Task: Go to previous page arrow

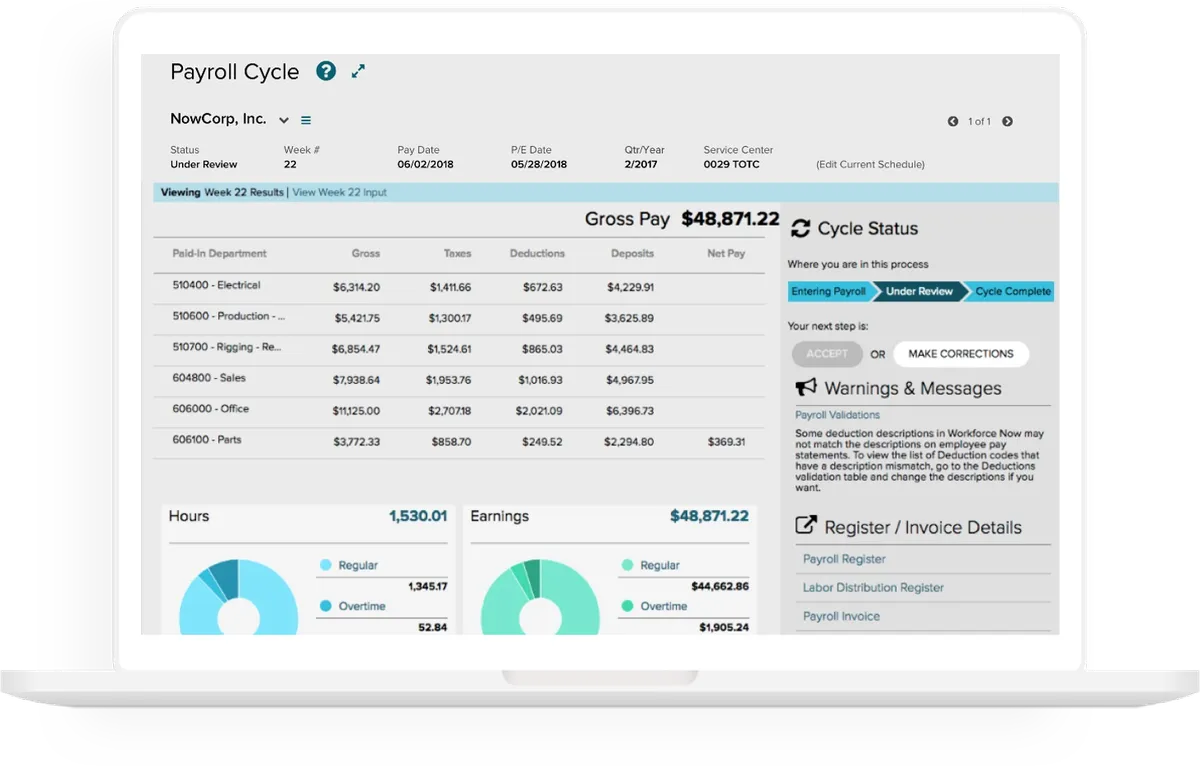Action: [x=953, y=122]
